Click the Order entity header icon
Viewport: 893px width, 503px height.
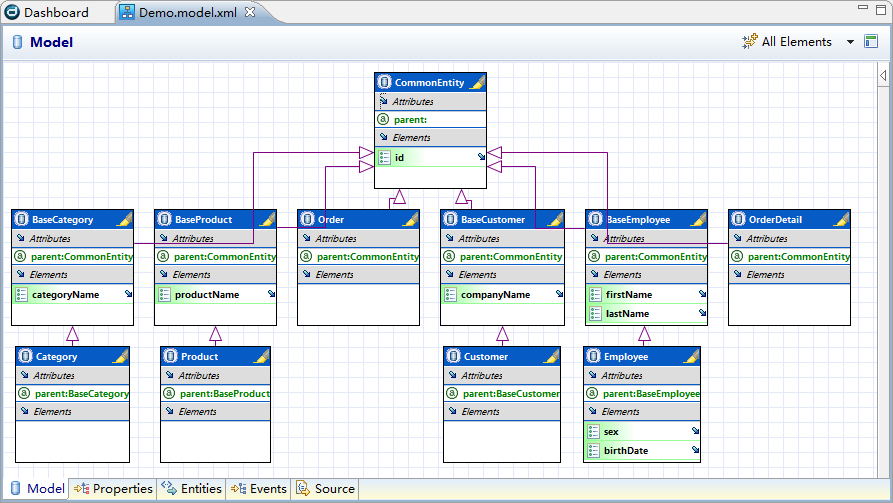307,219
